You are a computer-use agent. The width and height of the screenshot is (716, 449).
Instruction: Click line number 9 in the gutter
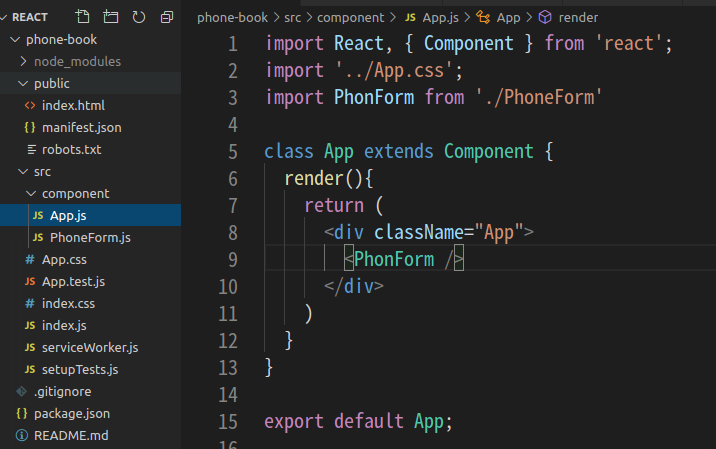coord(233,259)
